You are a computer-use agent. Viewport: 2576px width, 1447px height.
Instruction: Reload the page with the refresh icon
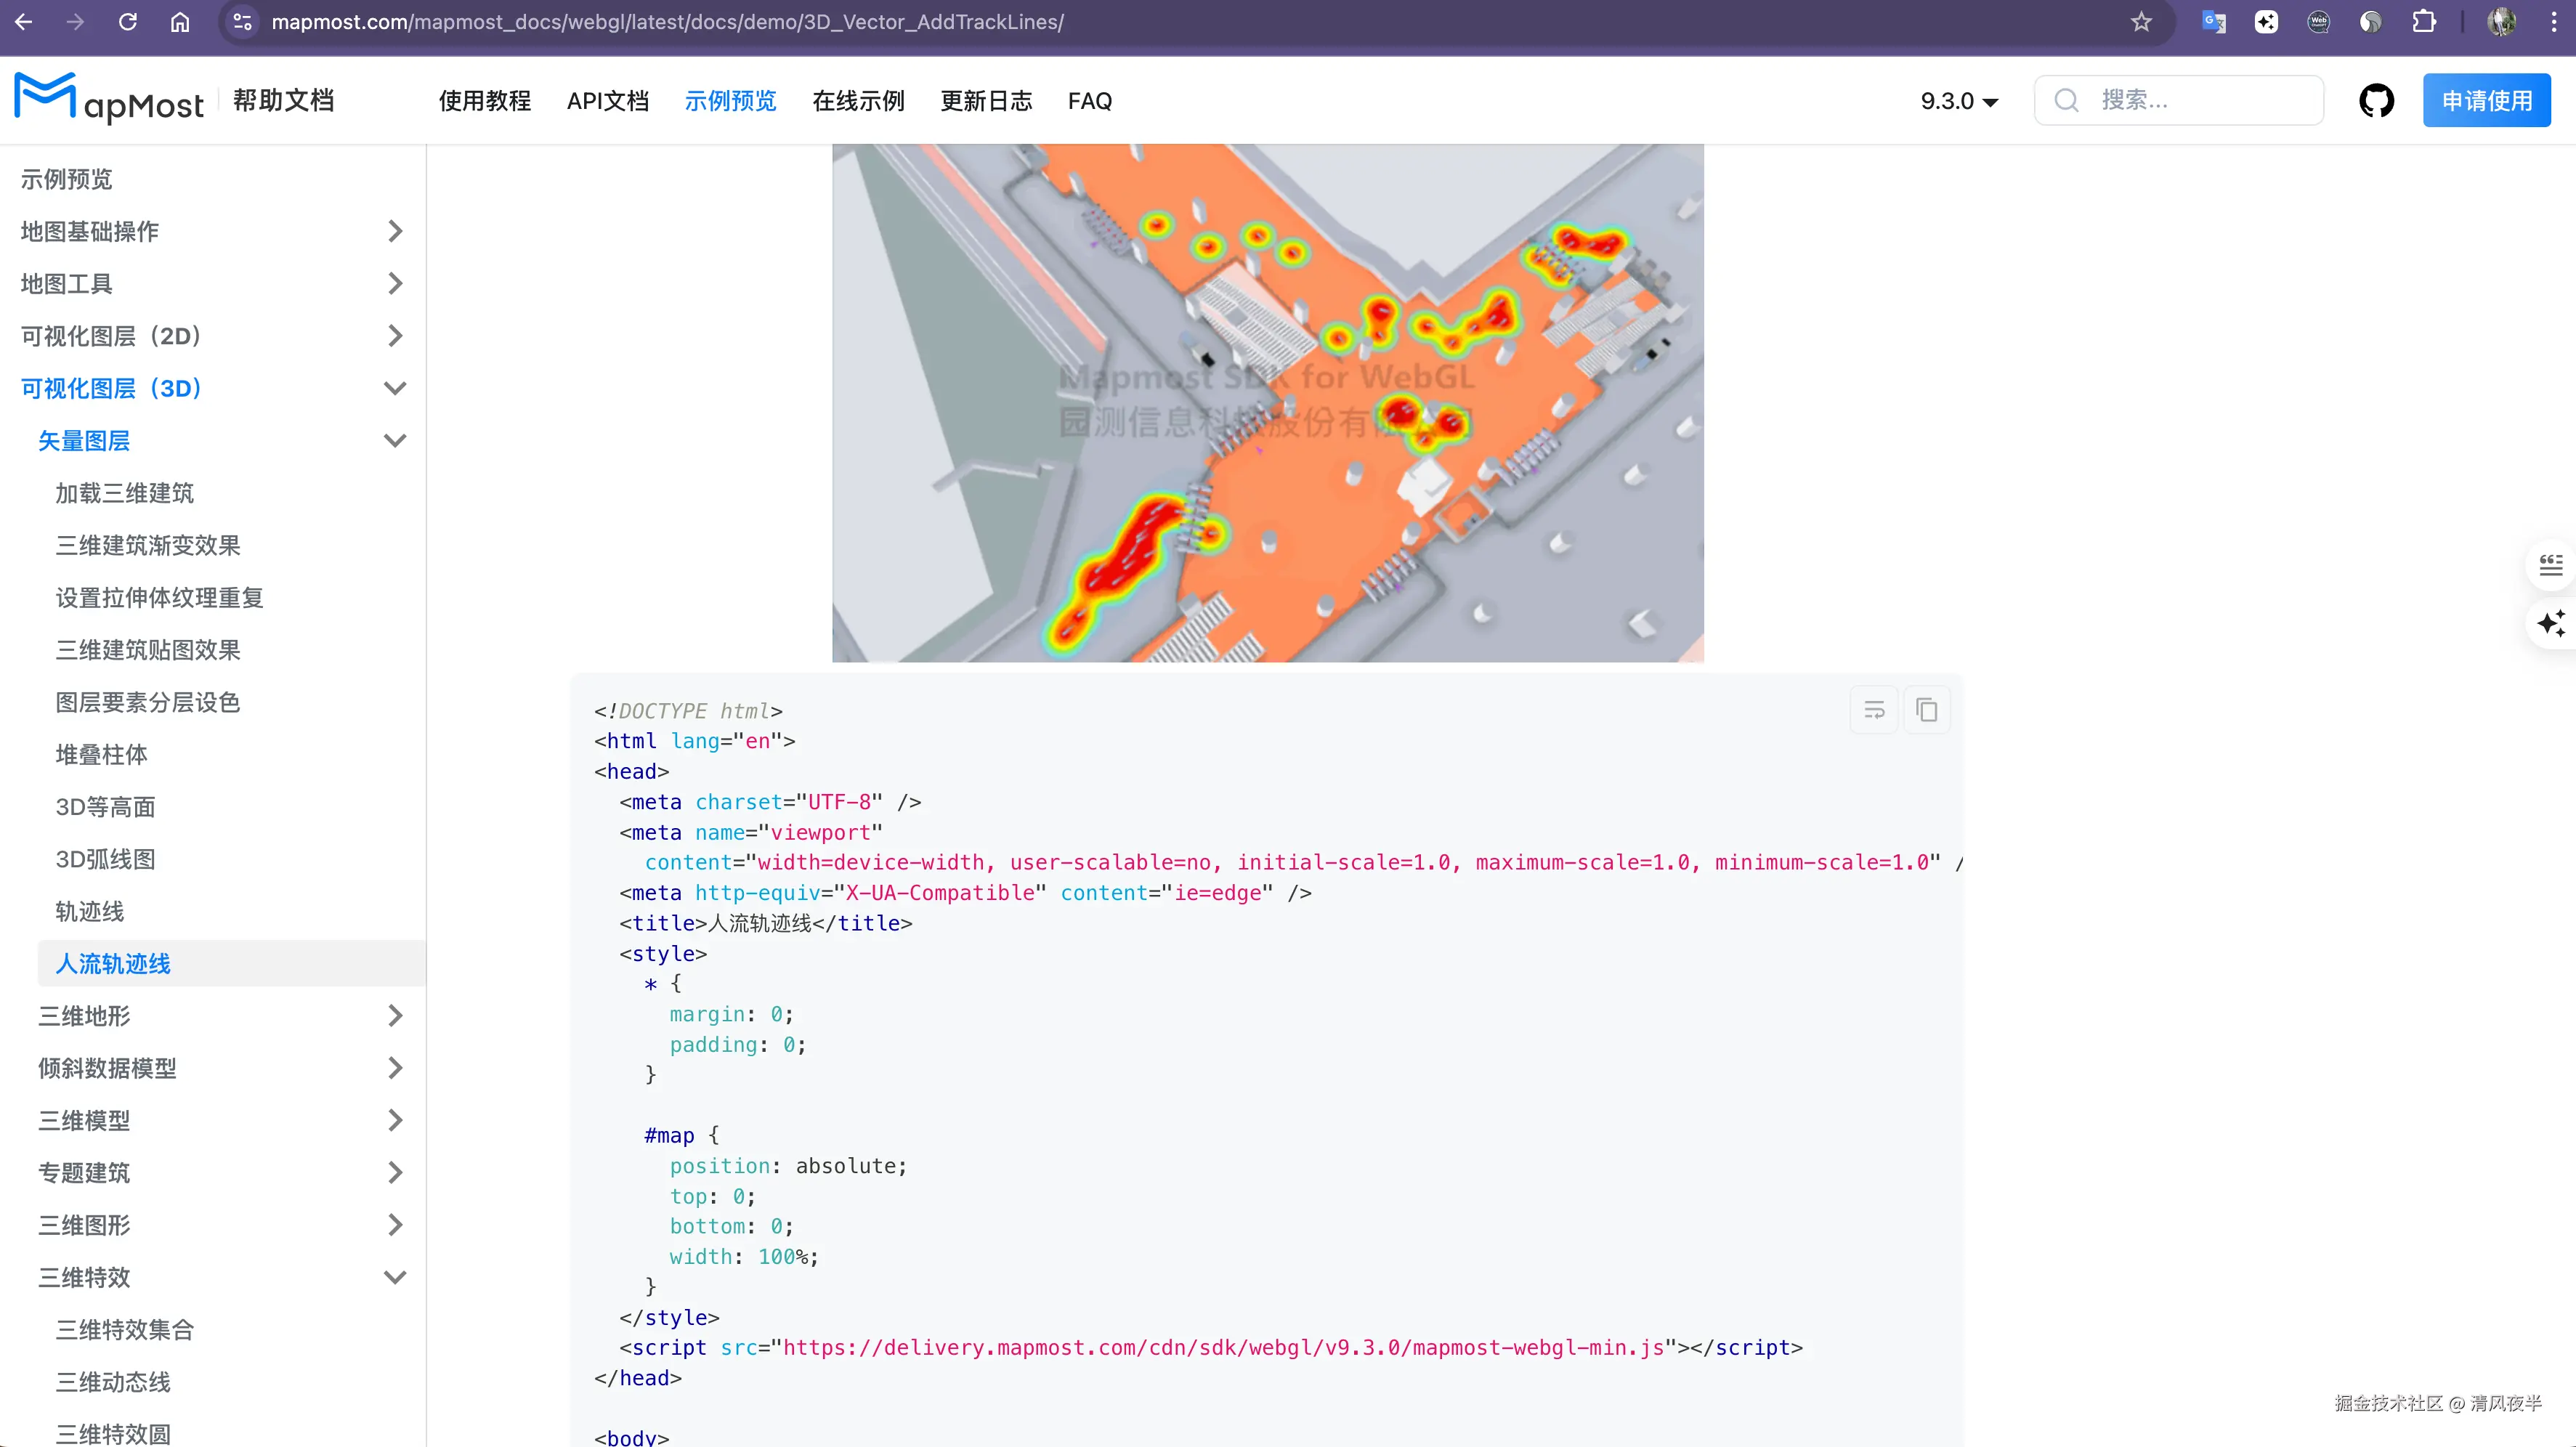[127, 22]
